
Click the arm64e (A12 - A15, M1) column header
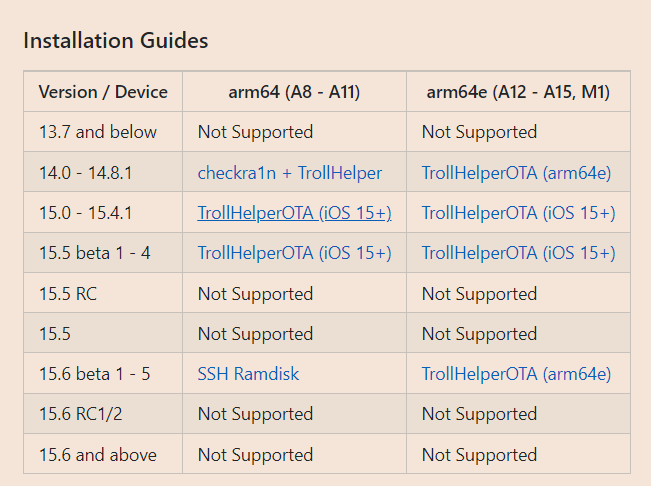pyautogui.click(x=518, y=92)
